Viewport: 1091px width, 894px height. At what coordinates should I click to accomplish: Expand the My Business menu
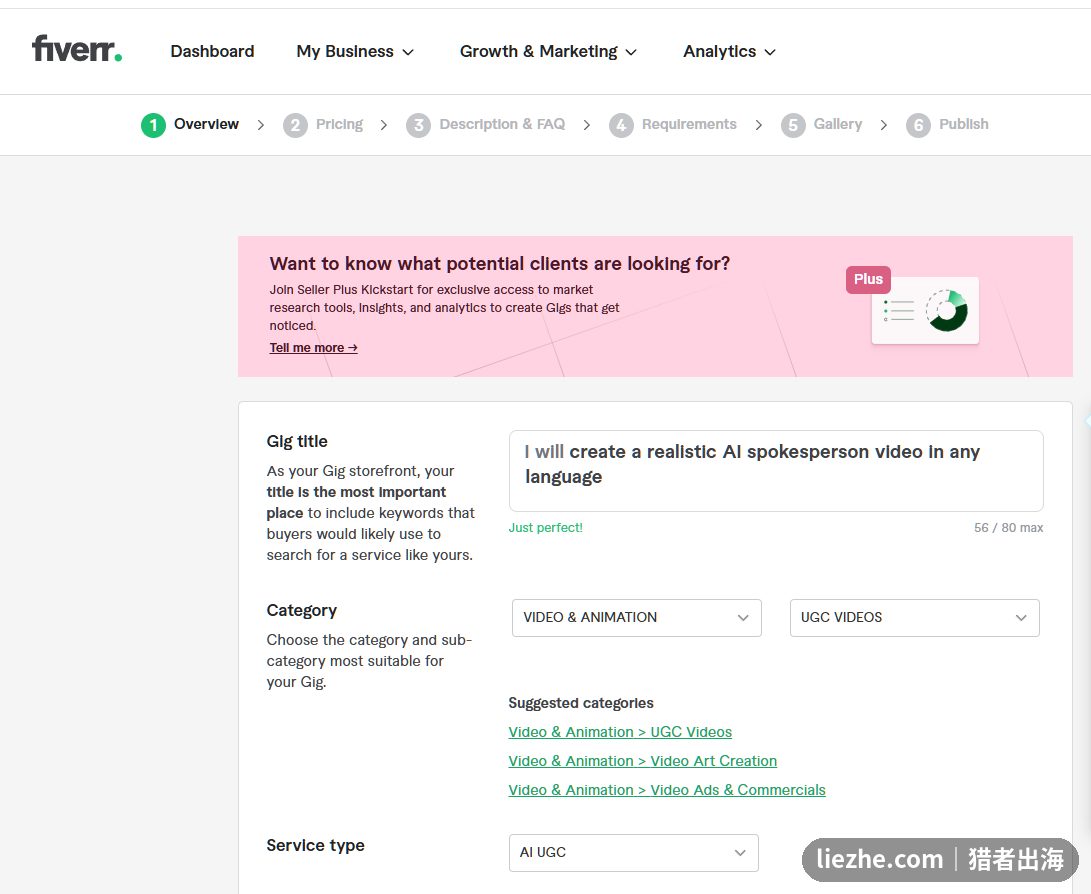[x=355, y=51]
